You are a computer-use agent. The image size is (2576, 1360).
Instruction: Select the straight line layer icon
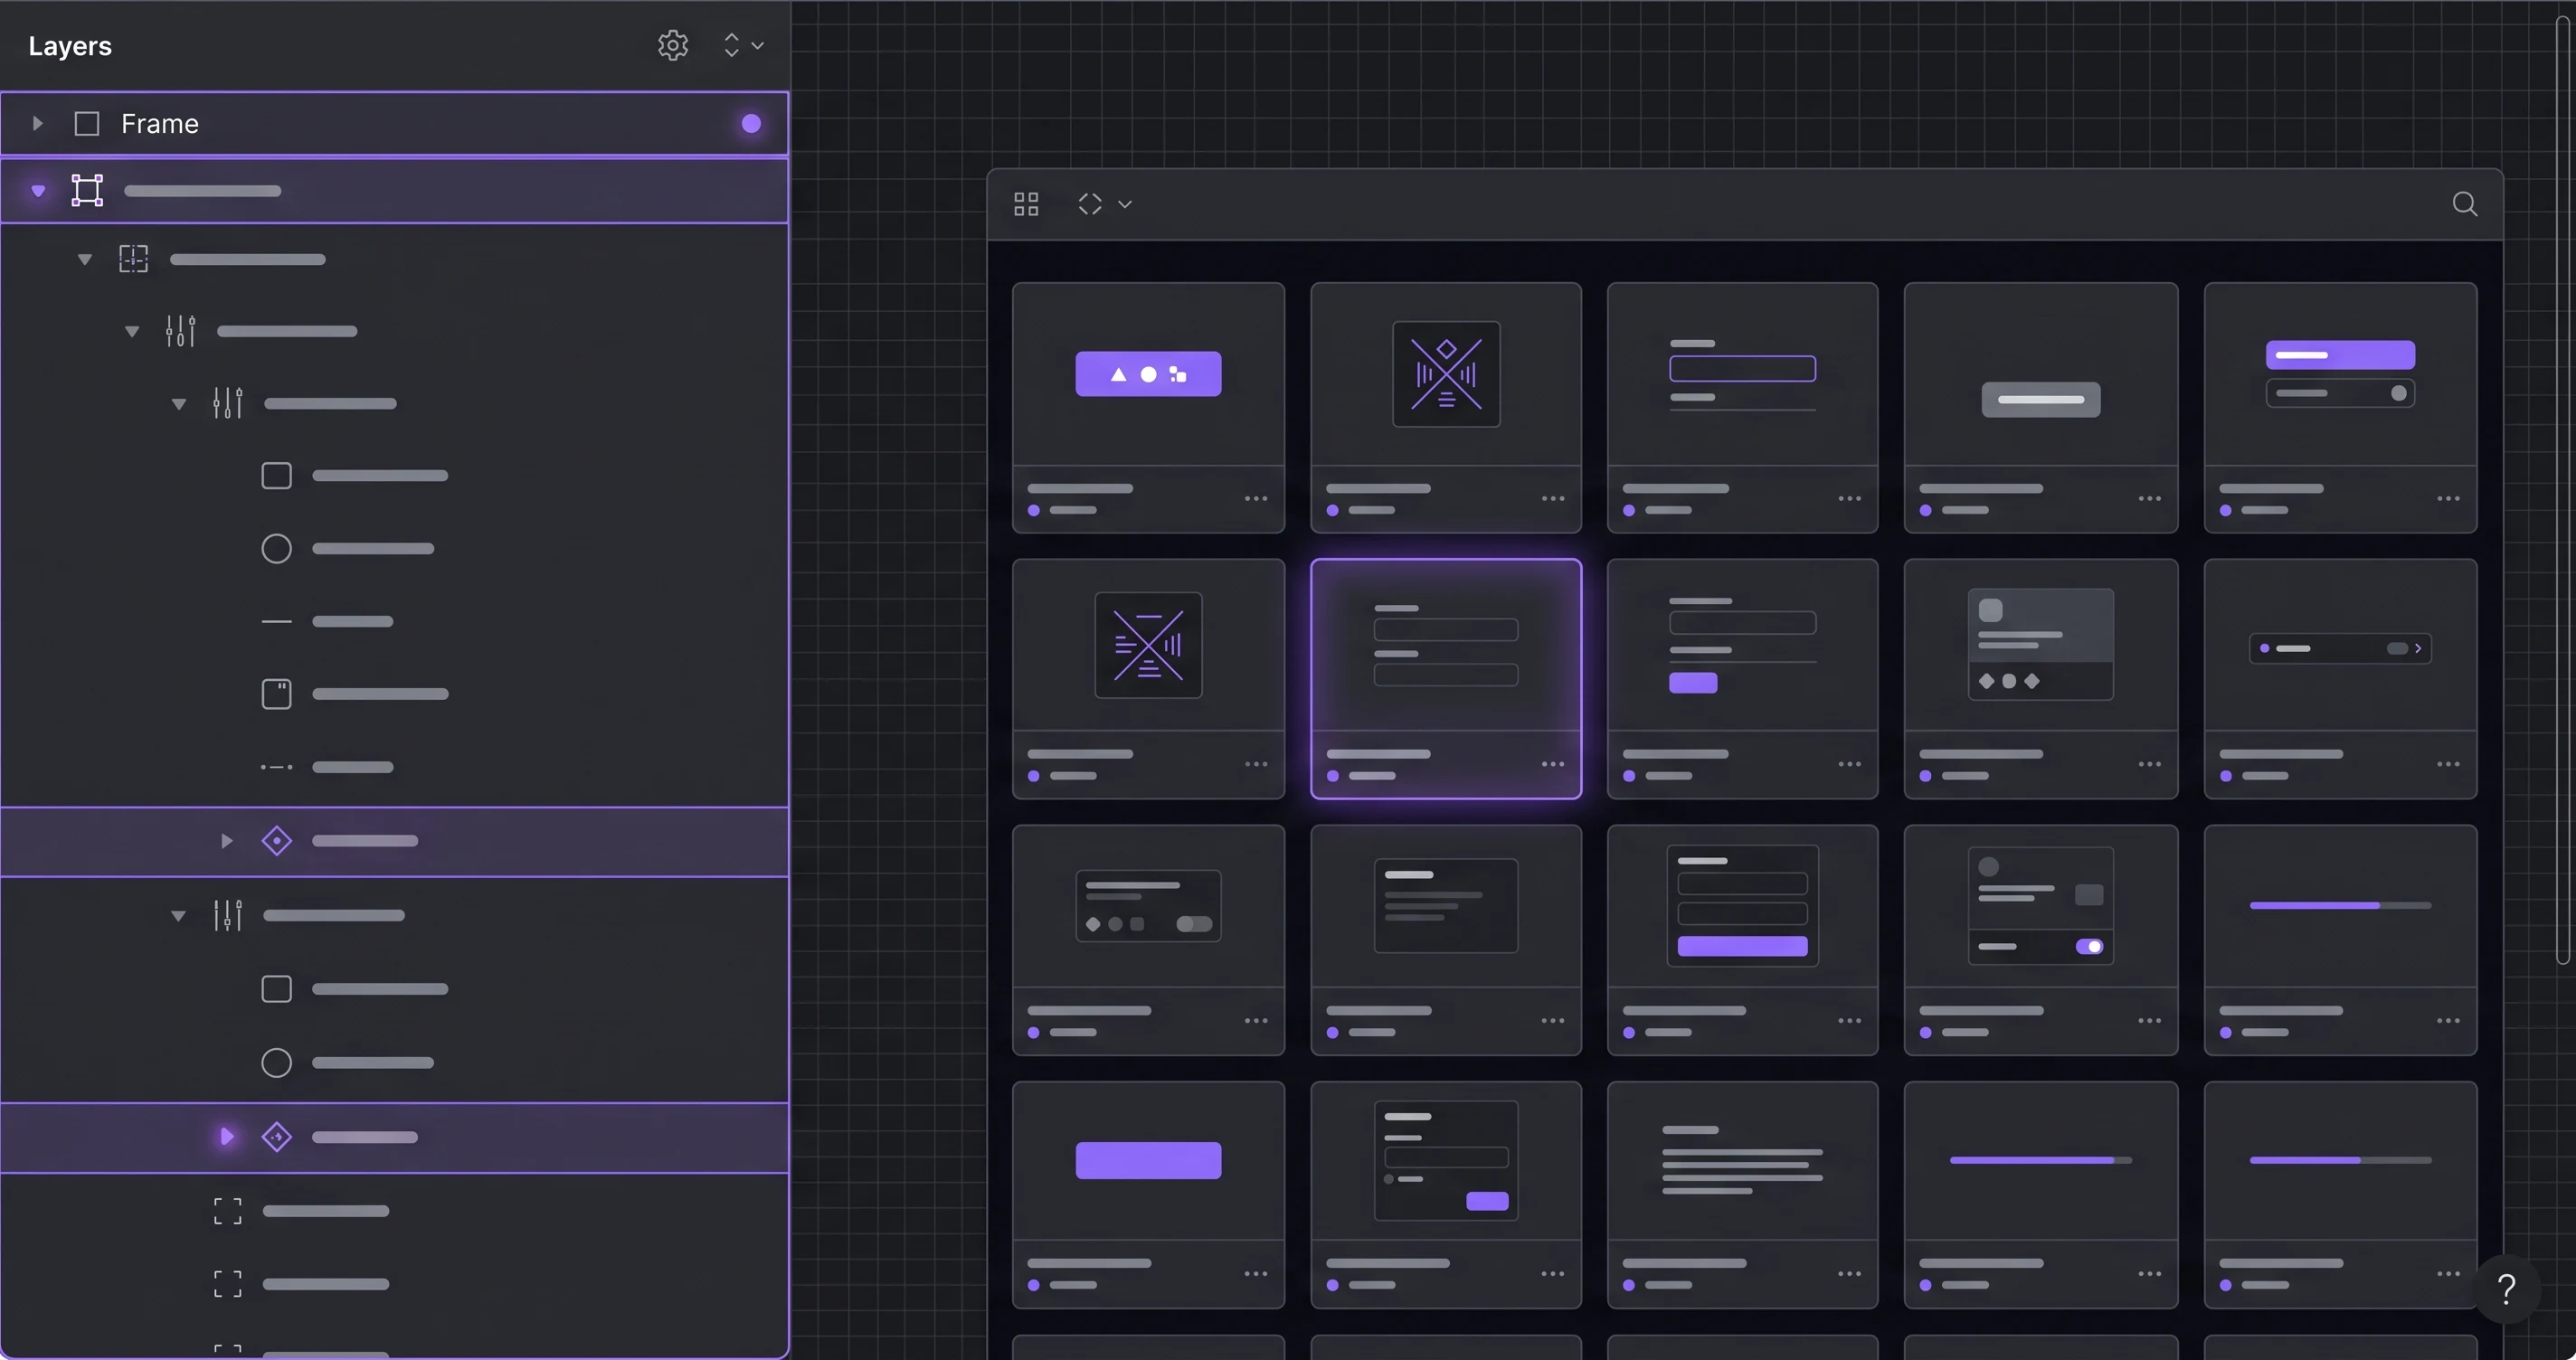click(x=276, y=621)
